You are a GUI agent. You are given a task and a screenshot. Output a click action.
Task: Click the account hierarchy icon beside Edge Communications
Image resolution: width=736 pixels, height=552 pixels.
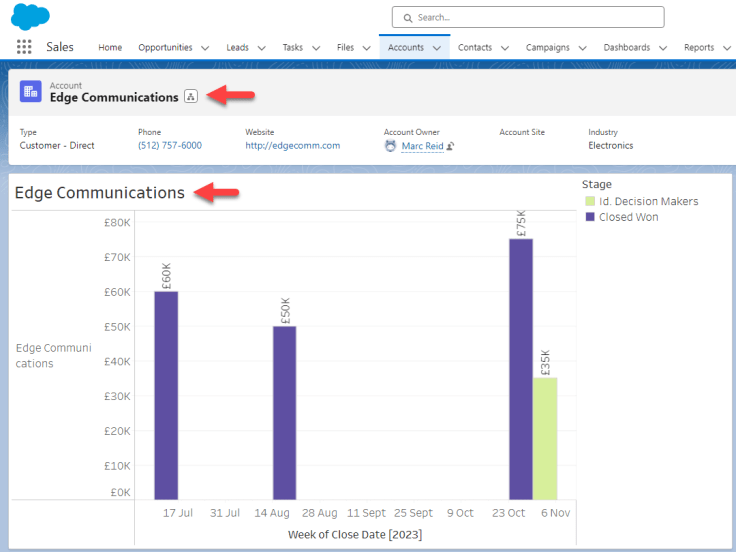coord(191,97)
